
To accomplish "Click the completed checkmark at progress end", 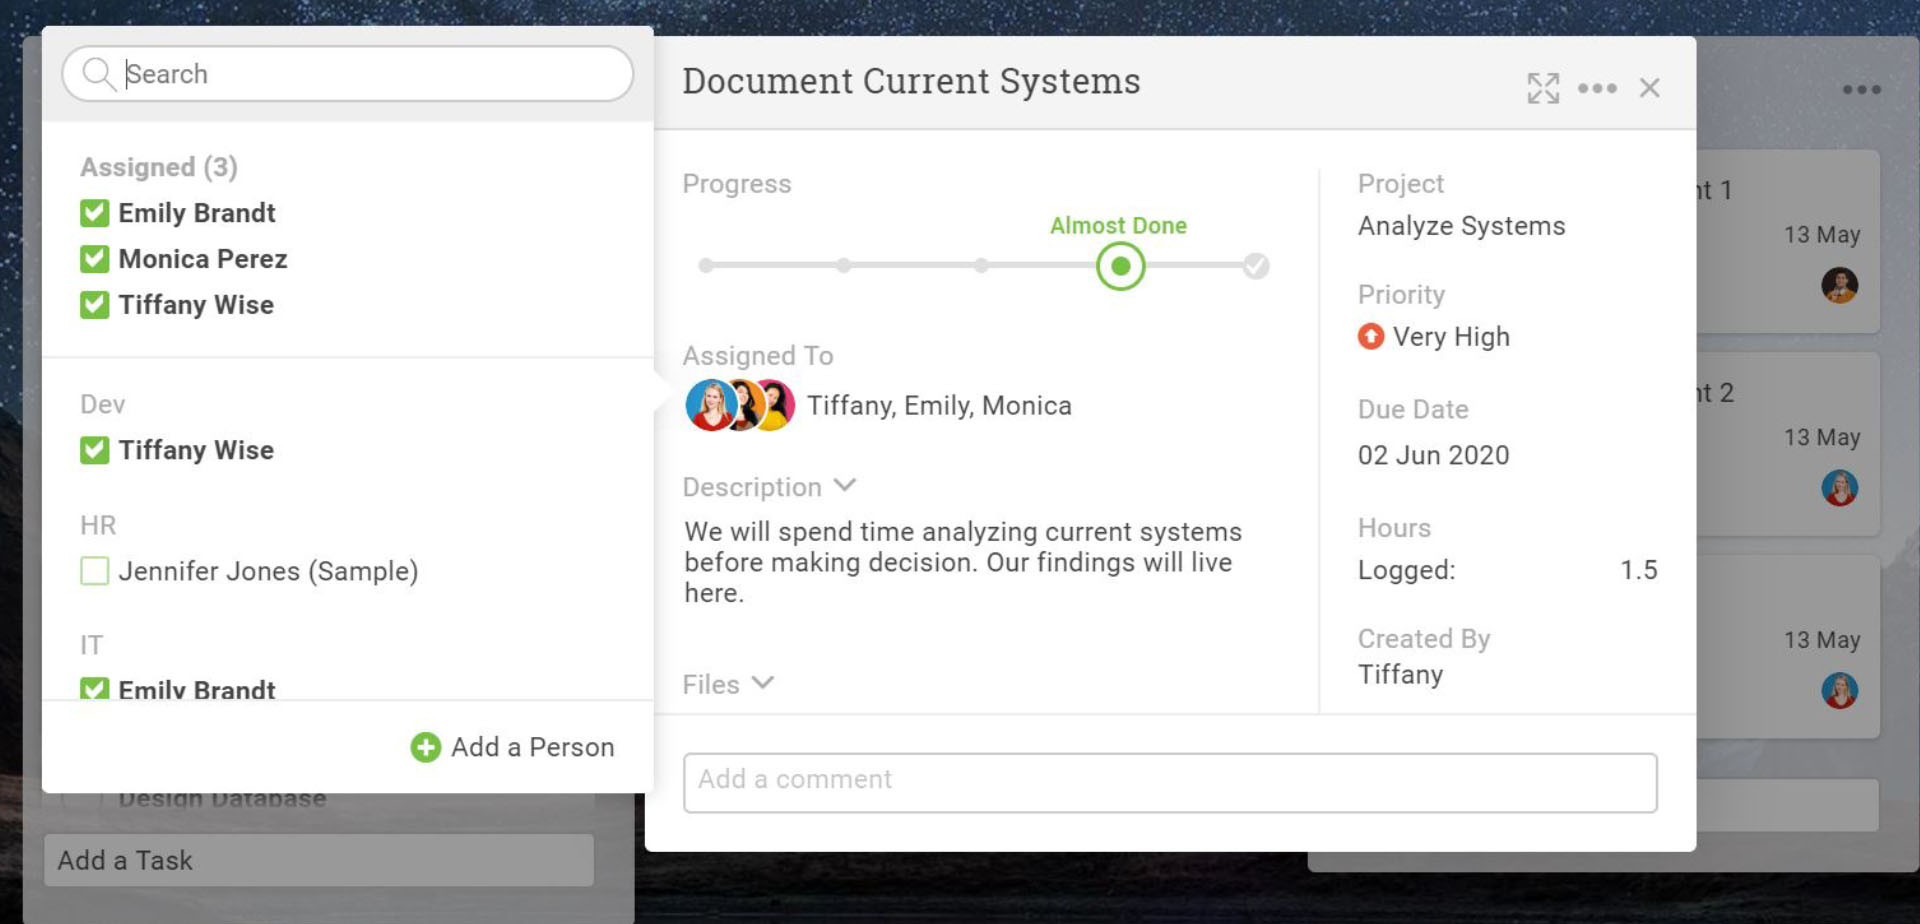I will (1256, 266).
